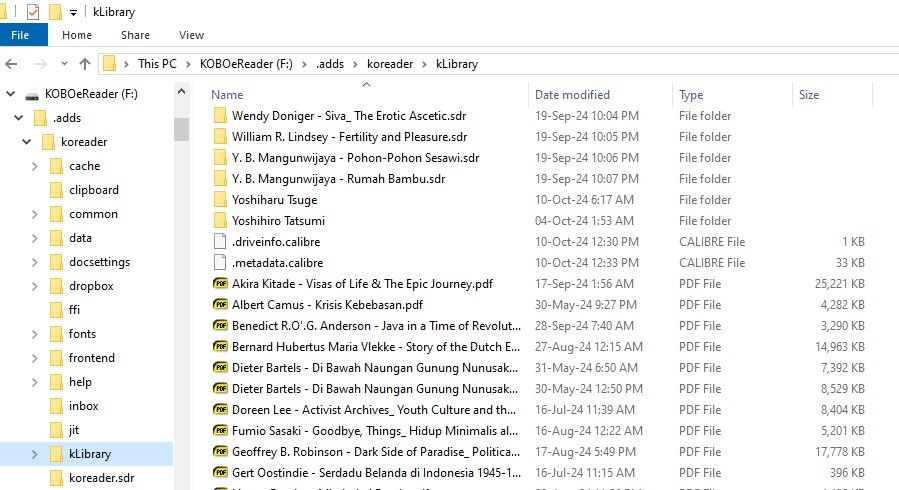Switch to the Share ribbon tab
The image size is (899, 490).
pyautogui.click(x=135, y=35)
